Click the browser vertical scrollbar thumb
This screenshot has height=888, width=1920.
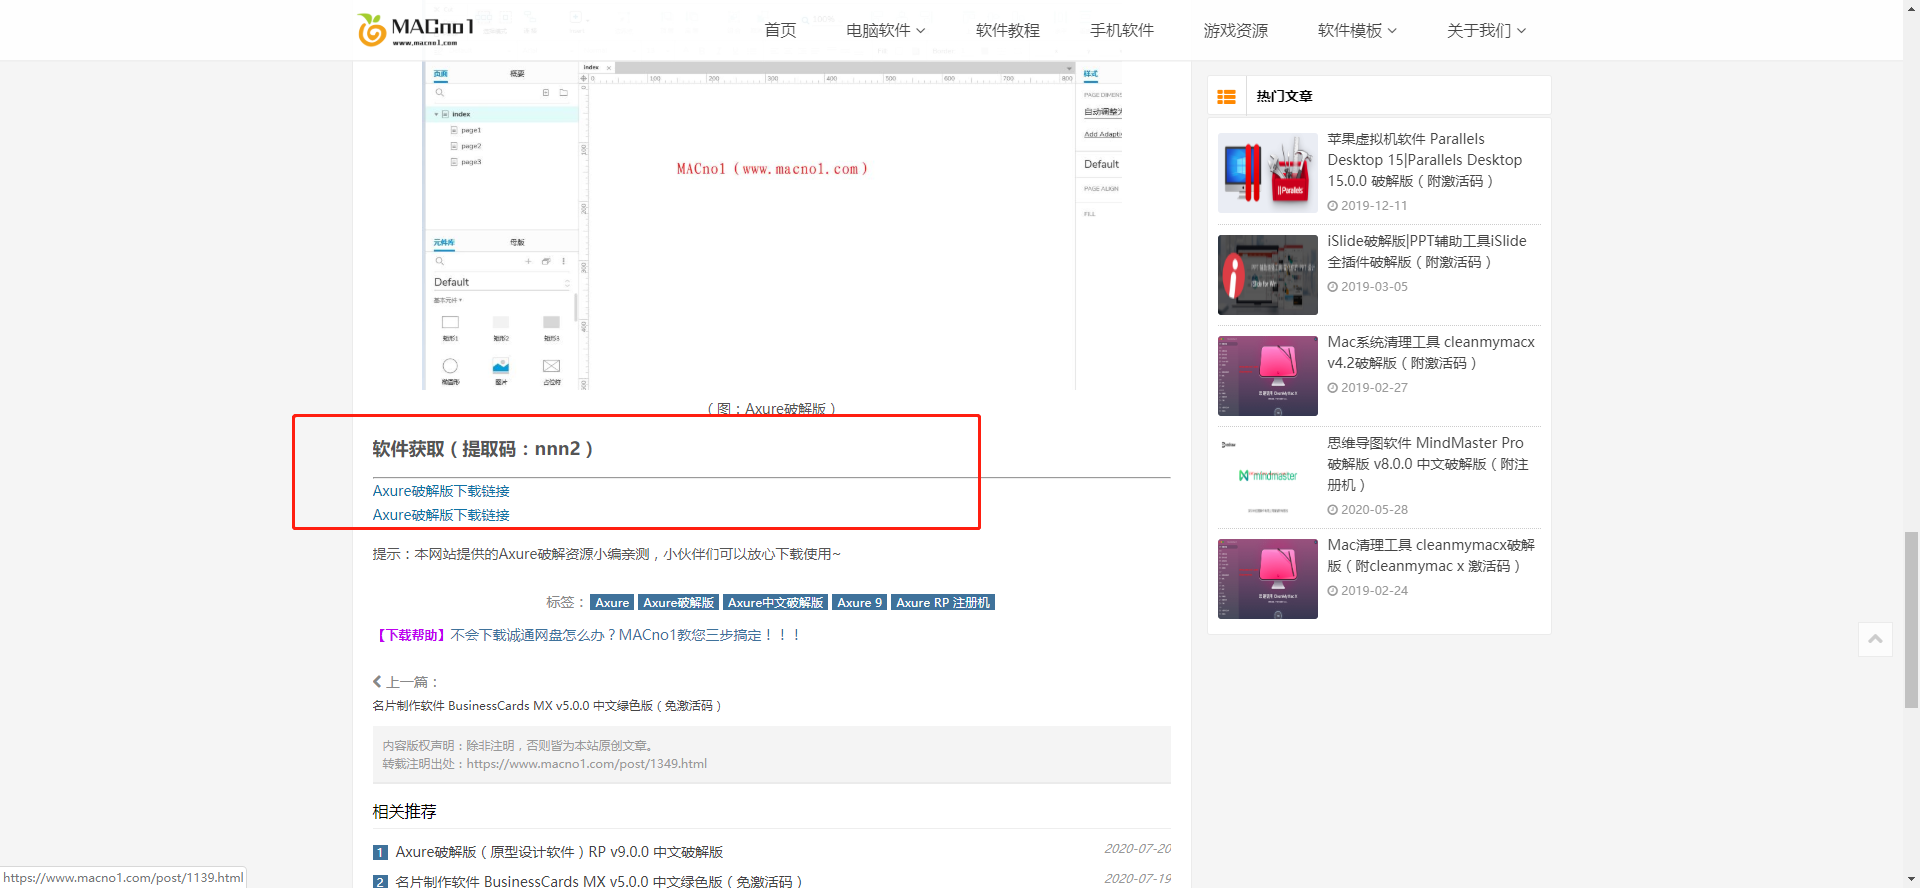(1911, 620)
